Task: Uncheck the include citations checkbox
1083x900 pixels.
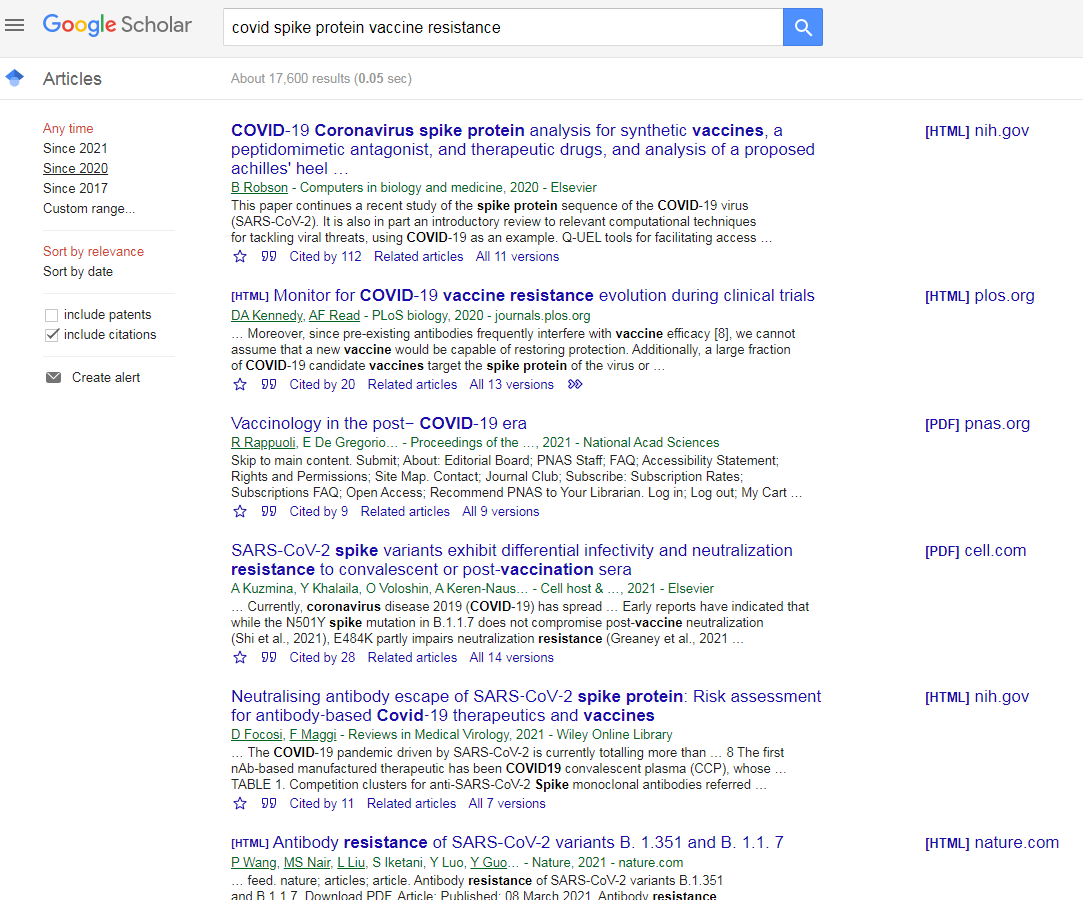Action: tap(51, 335)
